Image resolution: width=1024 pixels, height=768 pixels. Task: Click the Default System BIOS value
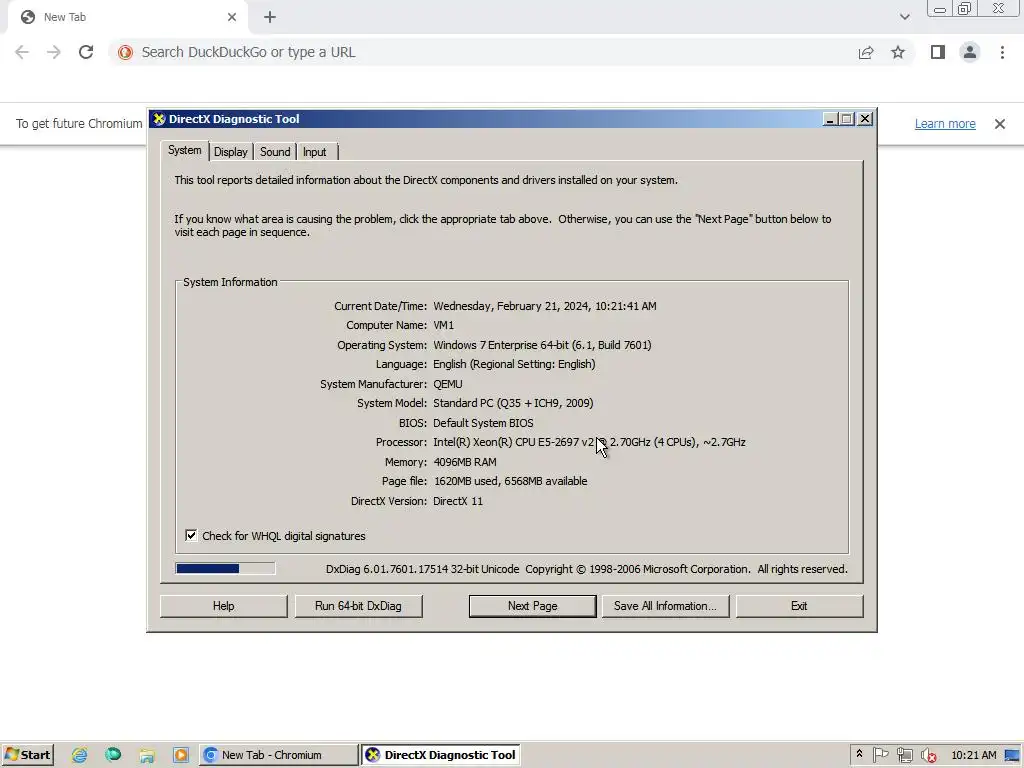coord(483,423)
